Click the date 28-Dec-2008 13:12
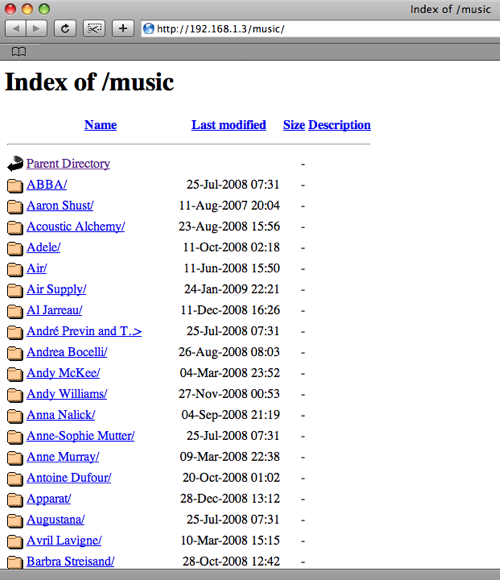This screenshot has height=580, width=500. 230,499
